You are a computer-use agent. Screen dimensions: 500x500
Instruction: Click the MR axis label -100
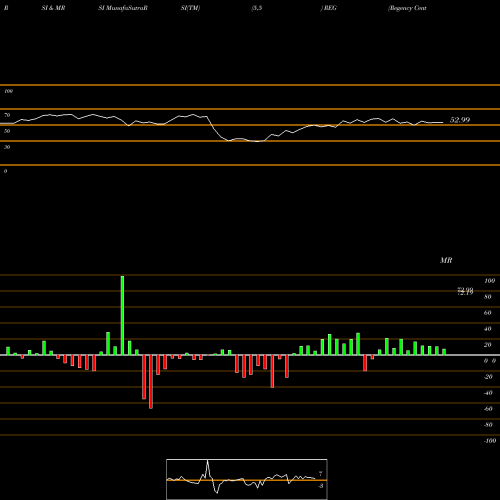click(x=490, y=441)
